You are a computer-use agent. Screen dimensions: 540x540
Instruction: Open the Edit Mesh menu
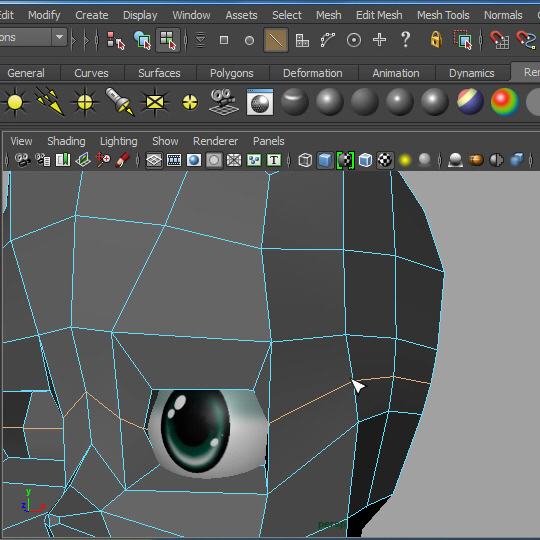click(x=379, y=15)
